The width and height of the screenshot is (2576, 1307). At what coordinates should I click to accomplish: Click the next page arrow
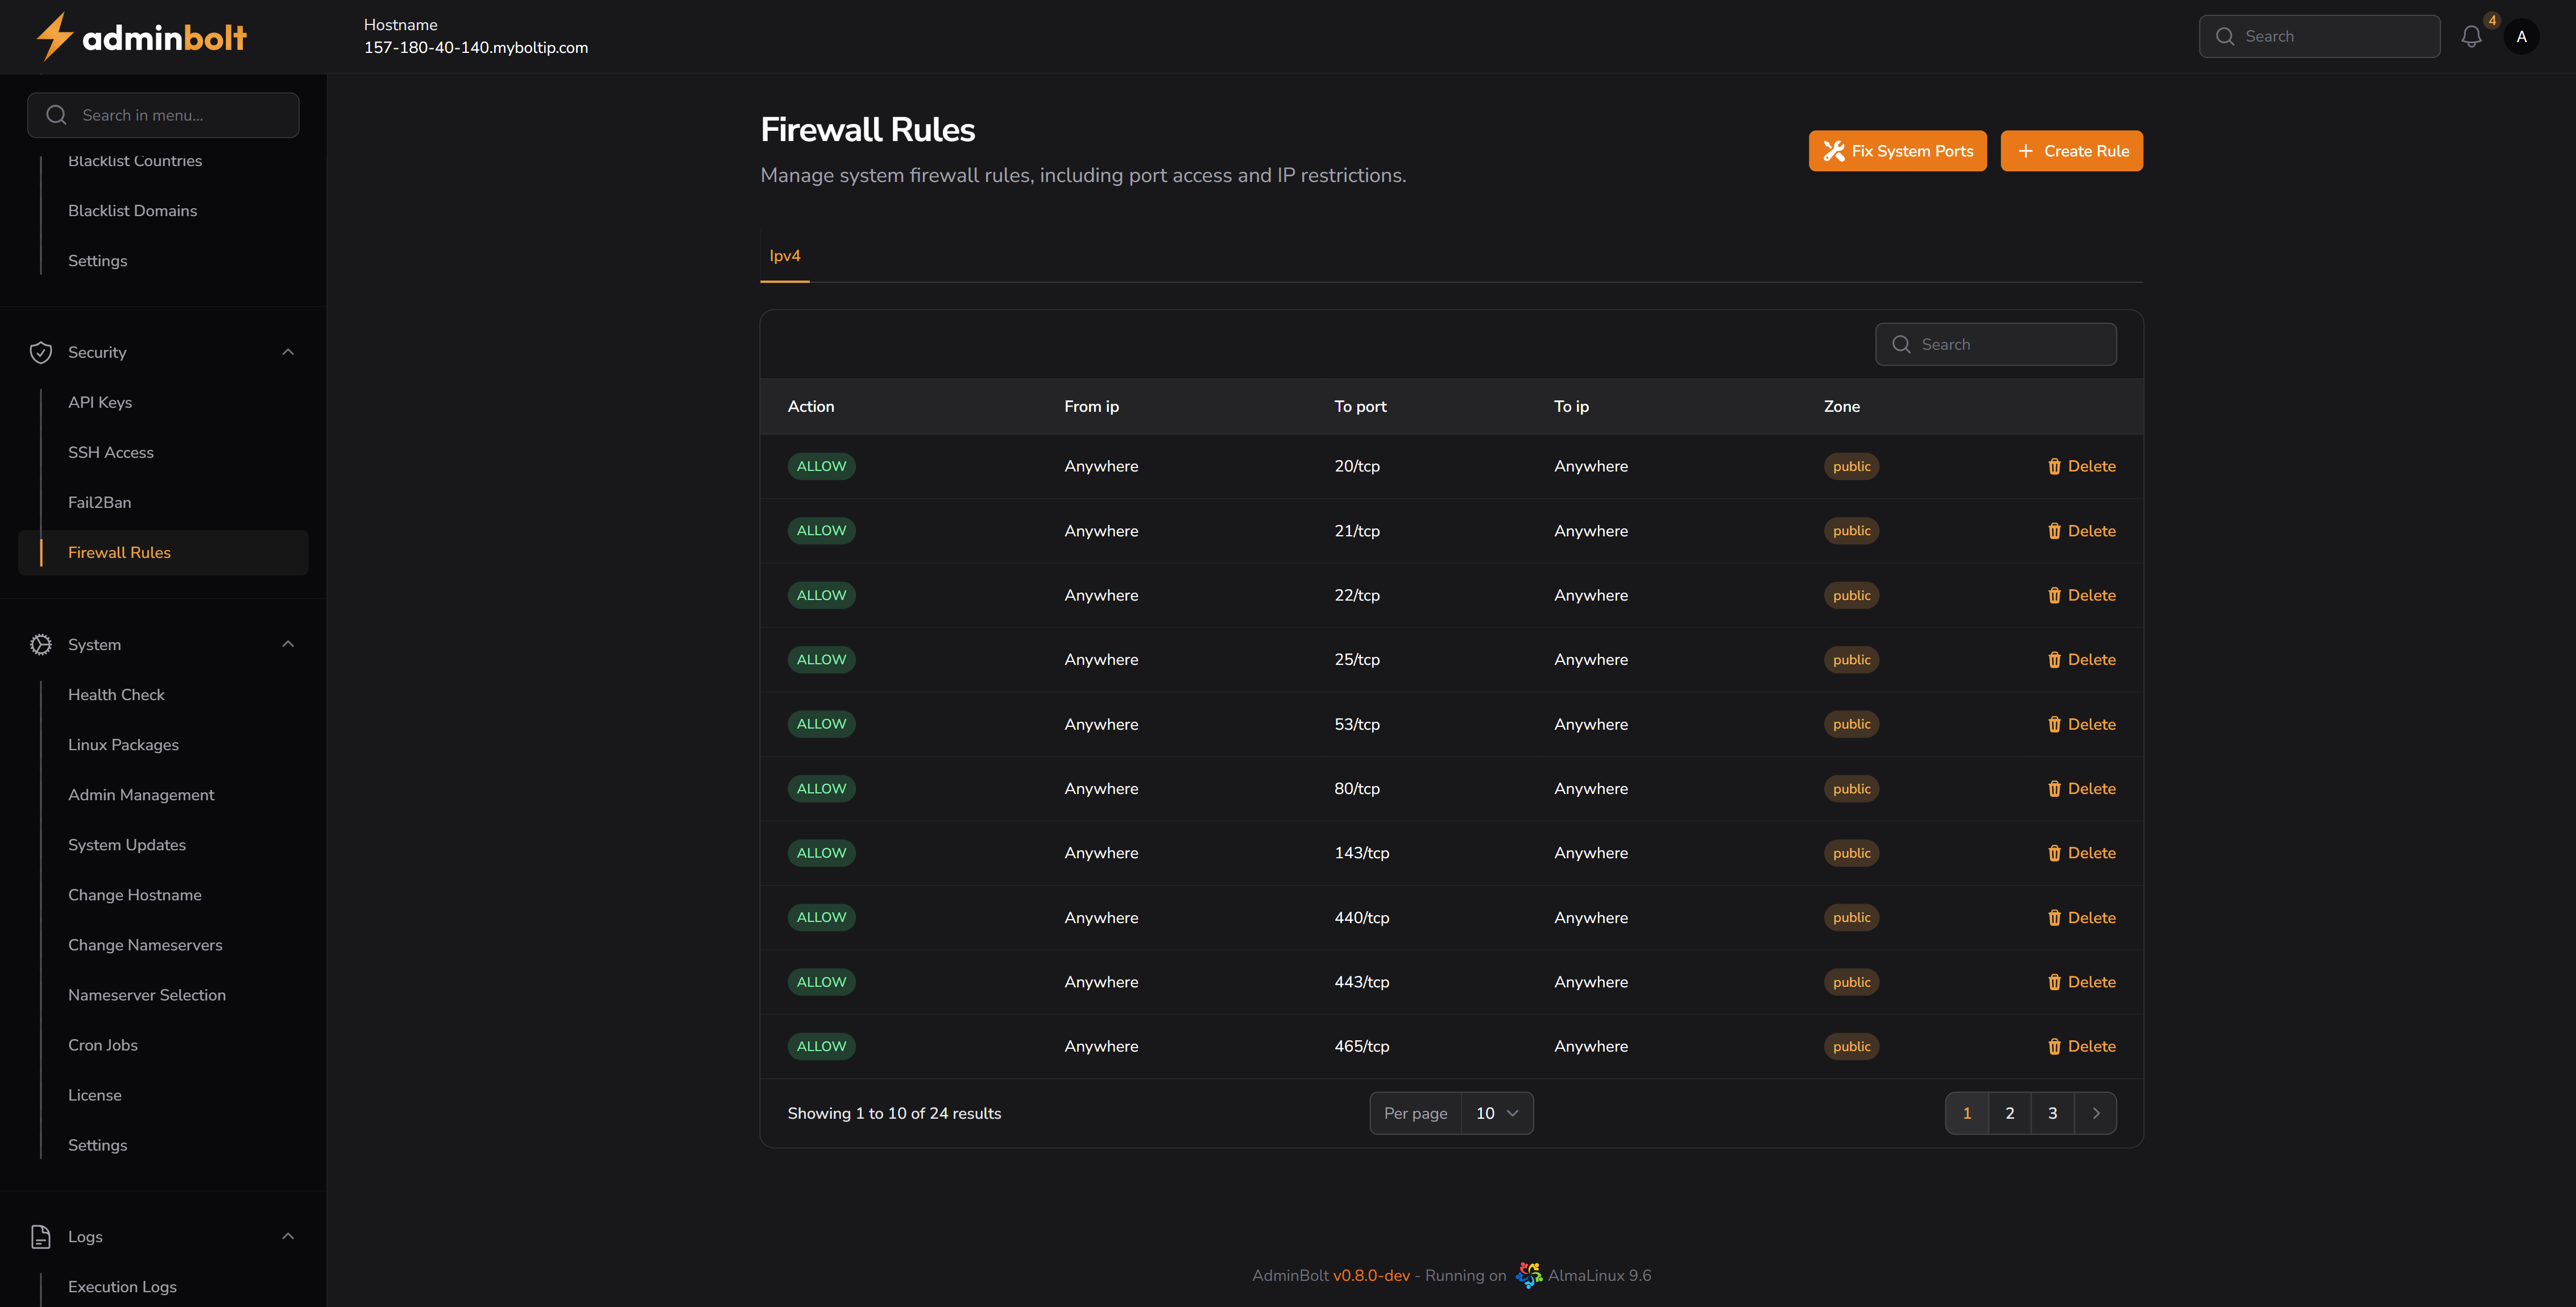(2096, 1113)
